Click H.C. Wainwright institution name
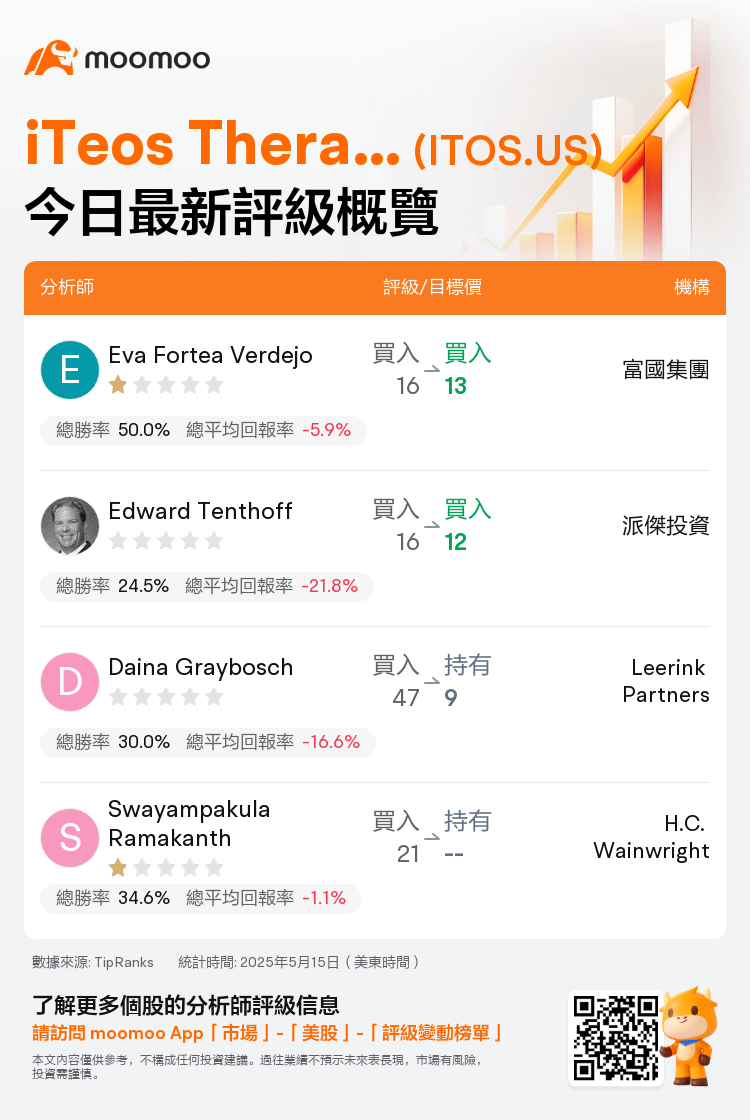 [651, 837]
